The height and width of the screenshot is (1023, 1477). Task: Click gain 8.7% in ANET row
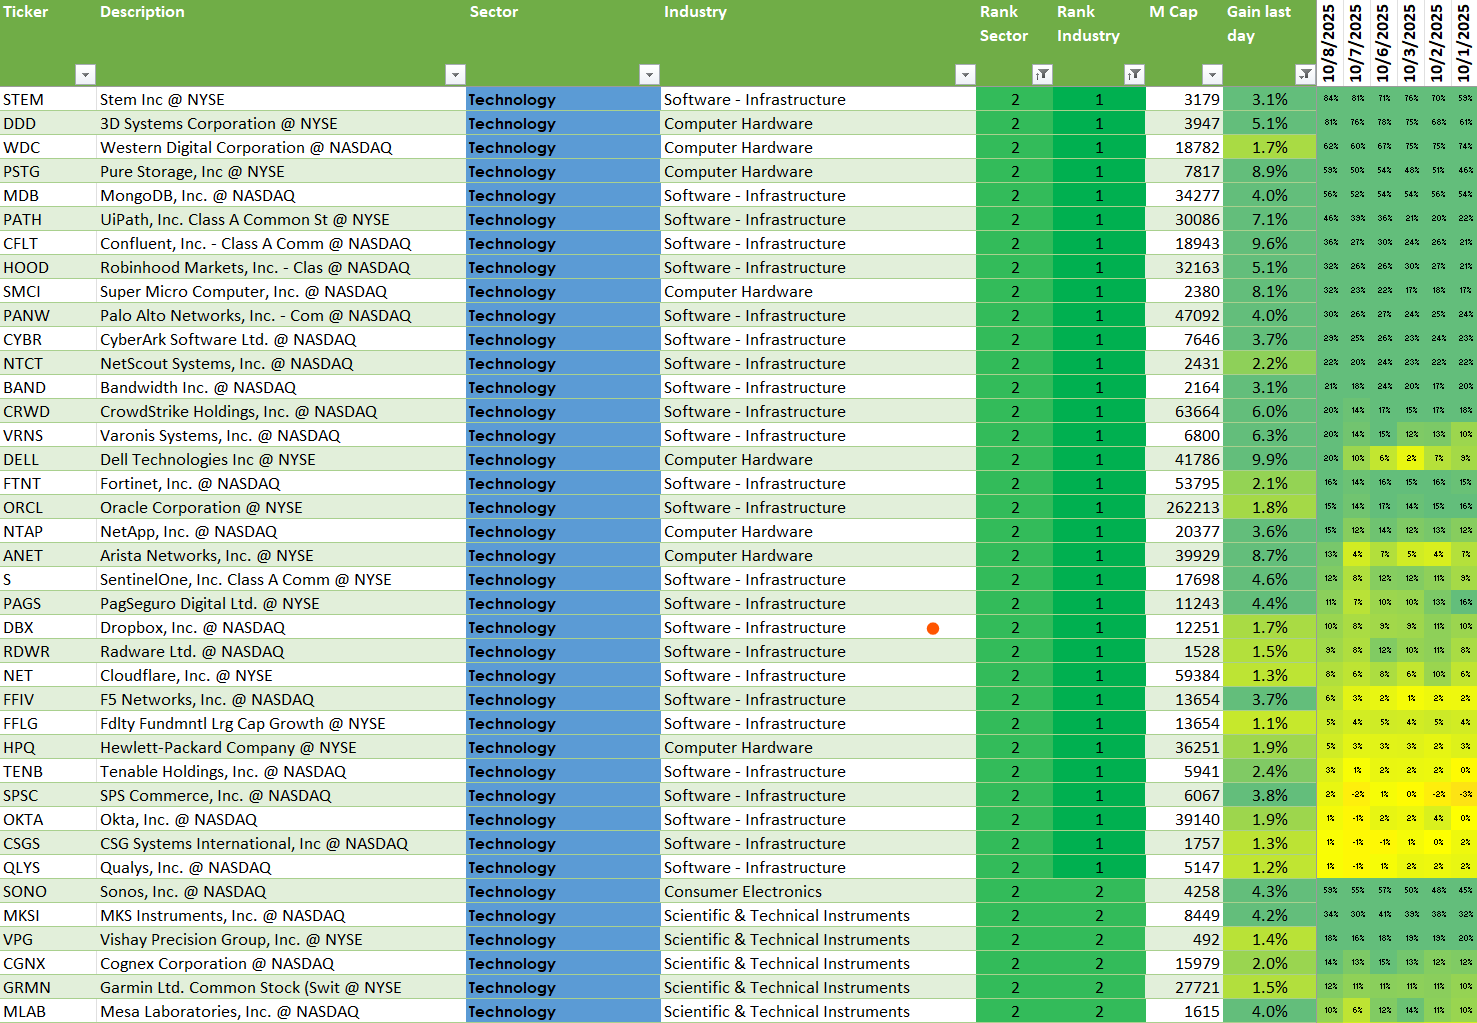pos(1269,555)
